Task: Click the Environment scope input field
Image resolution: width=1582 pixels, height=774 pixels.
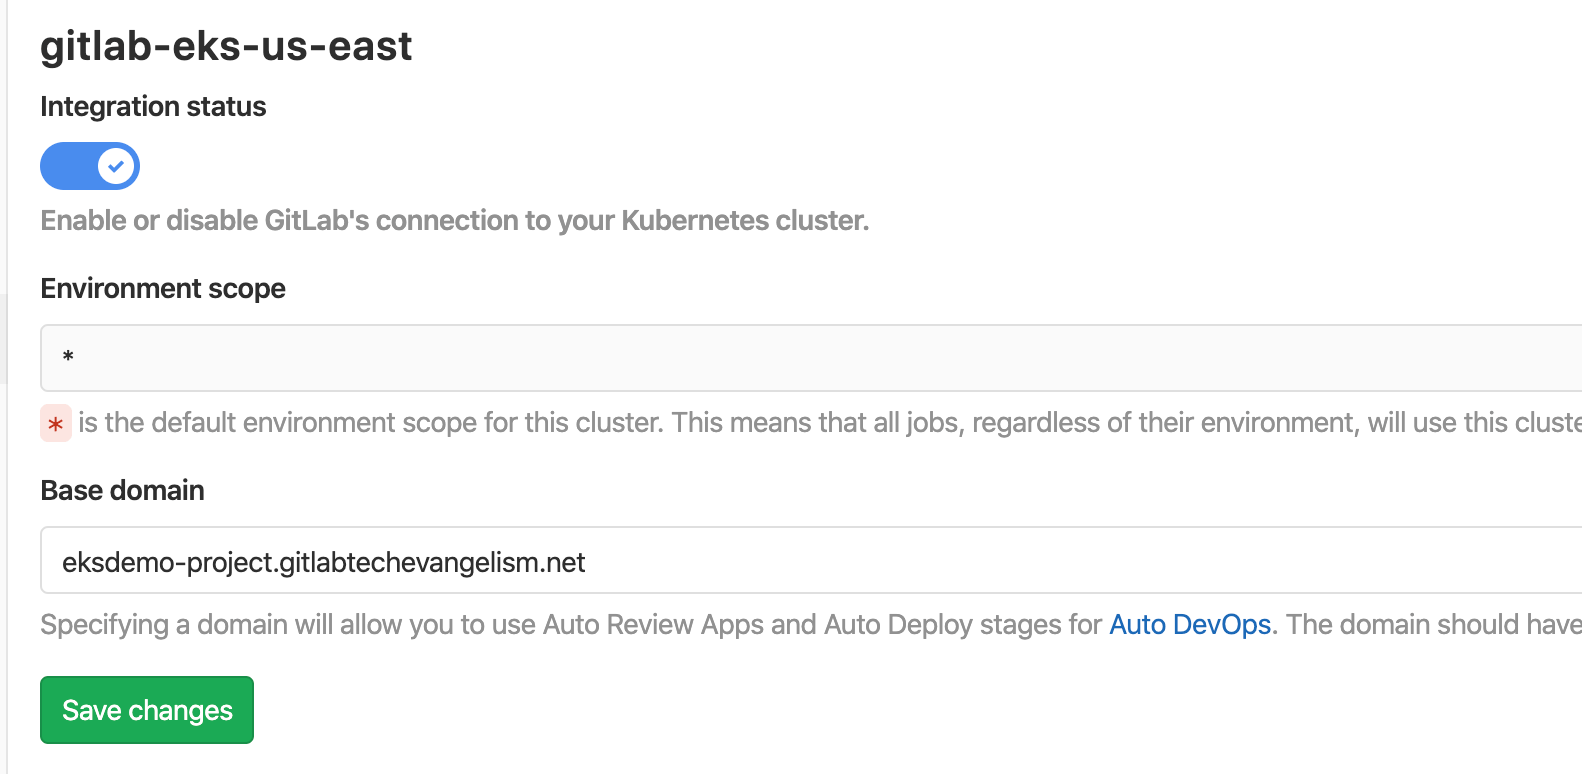Action: coord(811,358)
